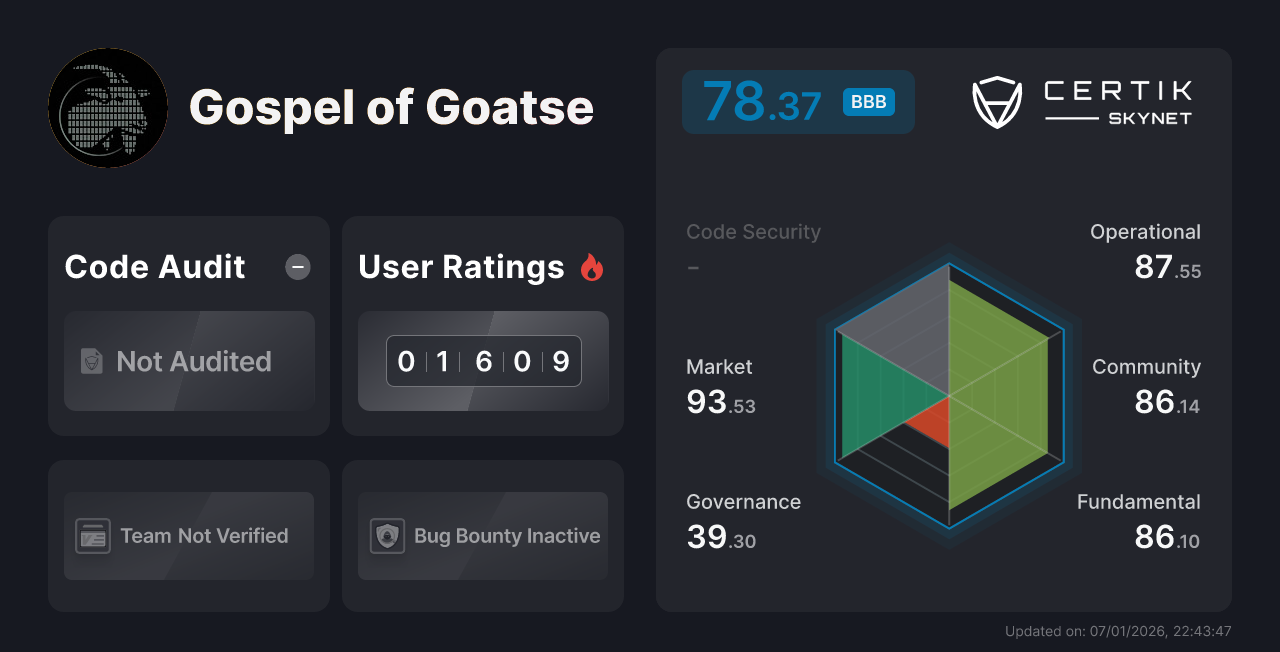Click the fire icon next to User Ratings

pyautogui.click(x=592, y=266)
